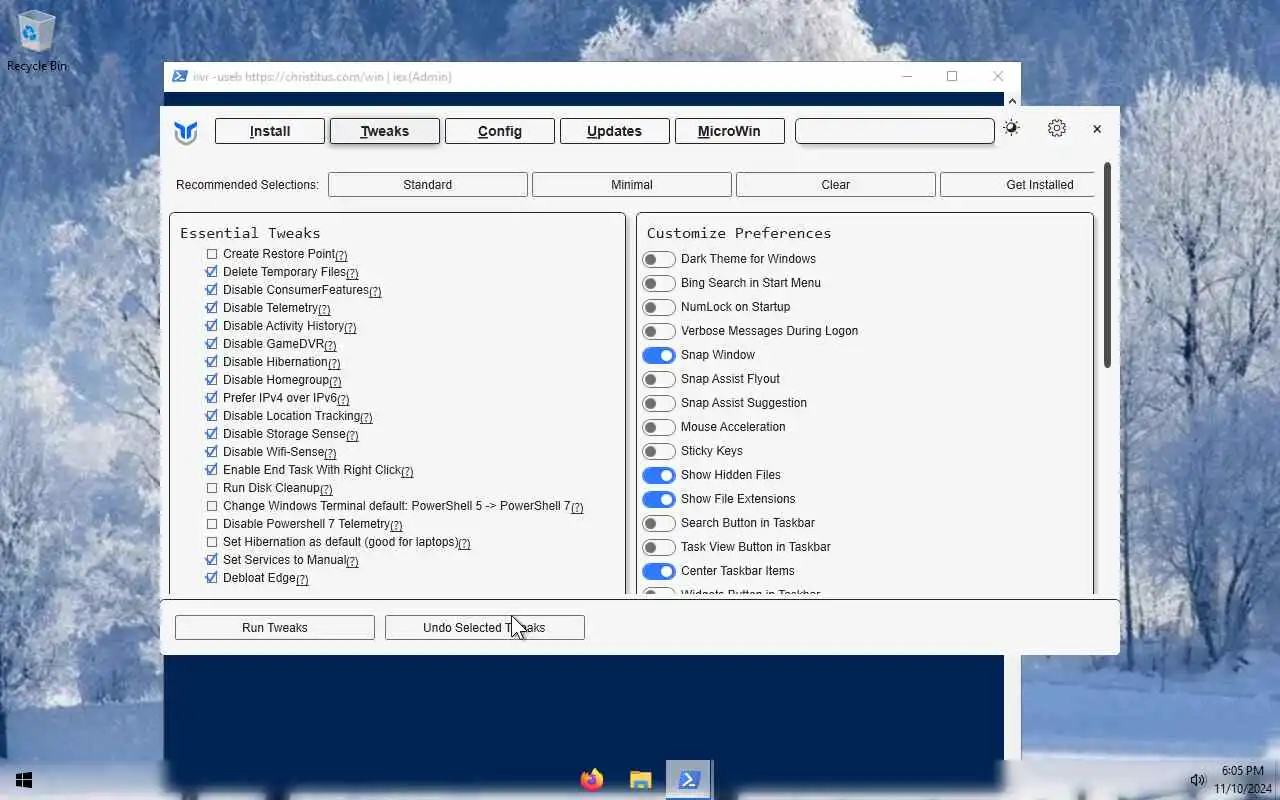Enable Task View Button in Taskbar
This screenshot has width=1280, height=800.
click(x=659, y=547)
